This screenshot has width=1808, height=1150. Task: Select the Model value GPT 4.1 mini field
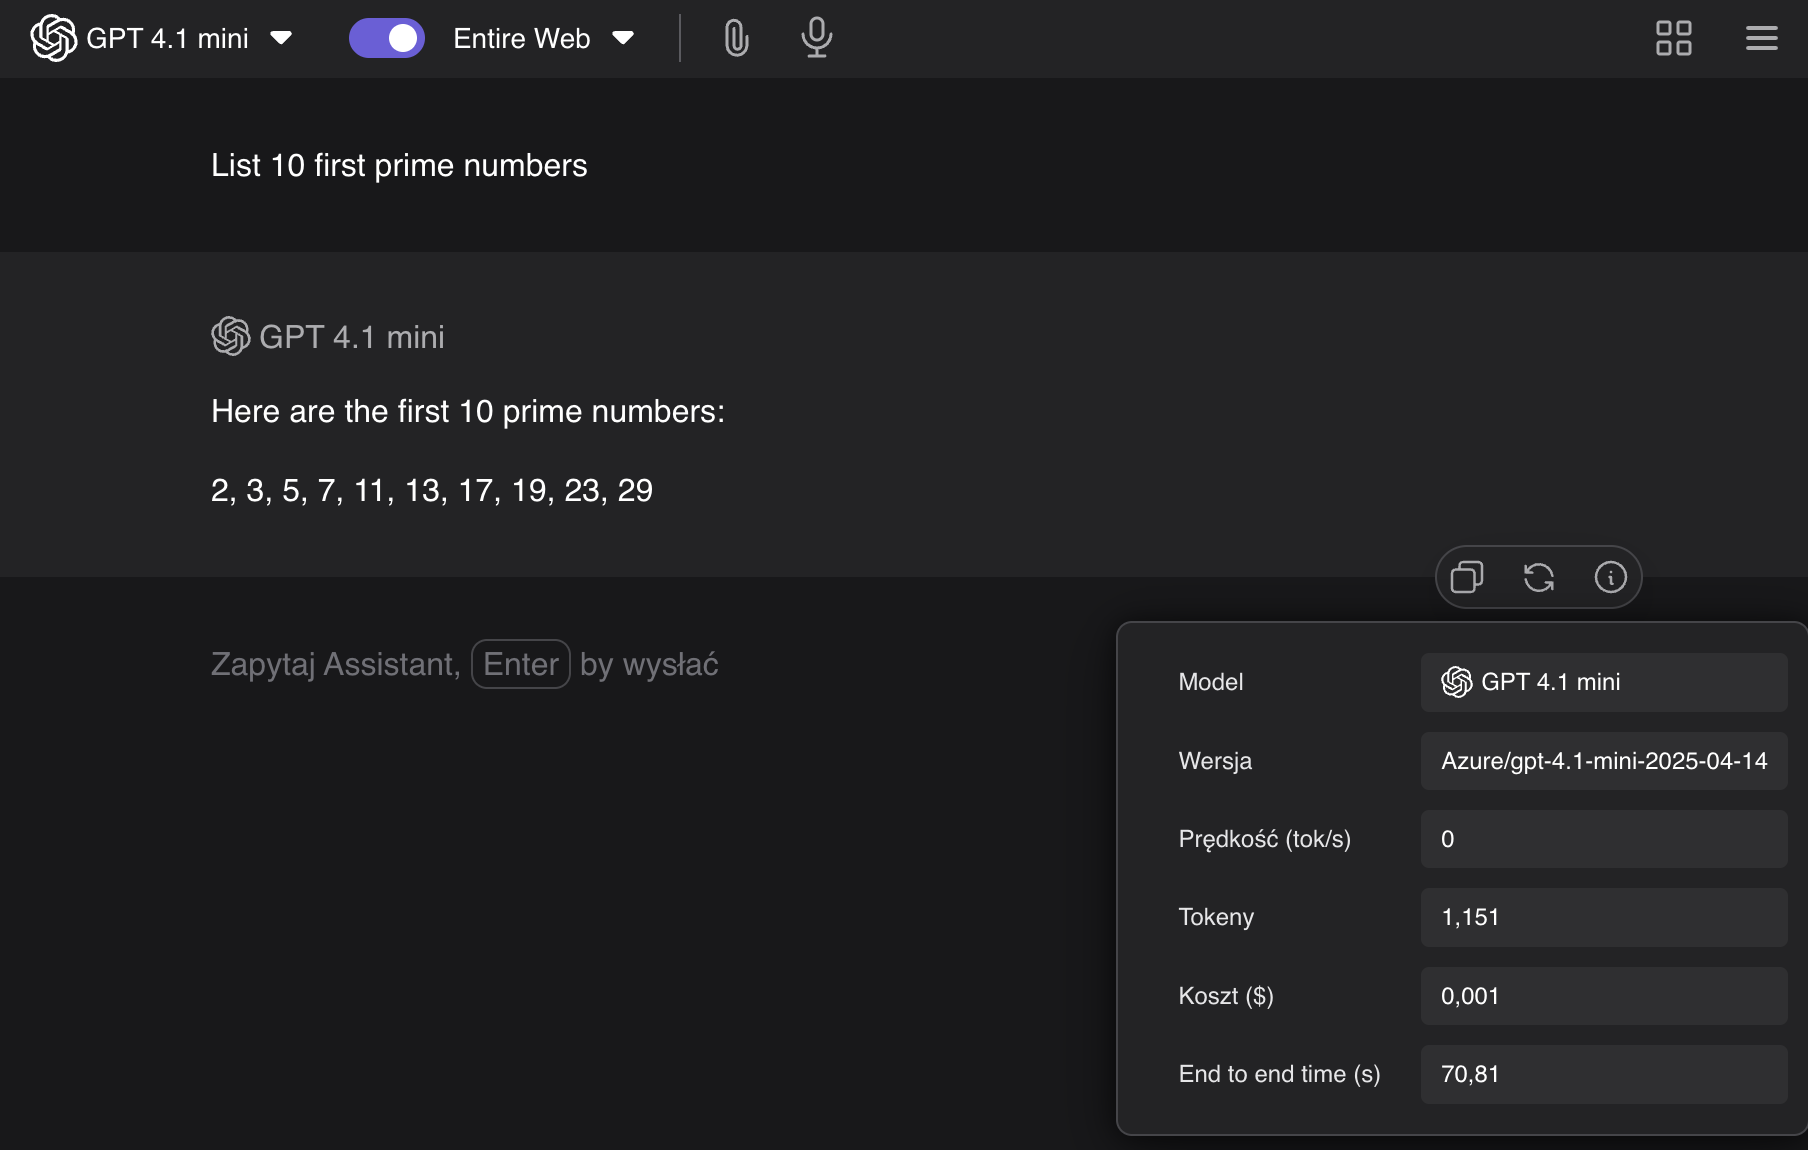tap(1603, 682)
